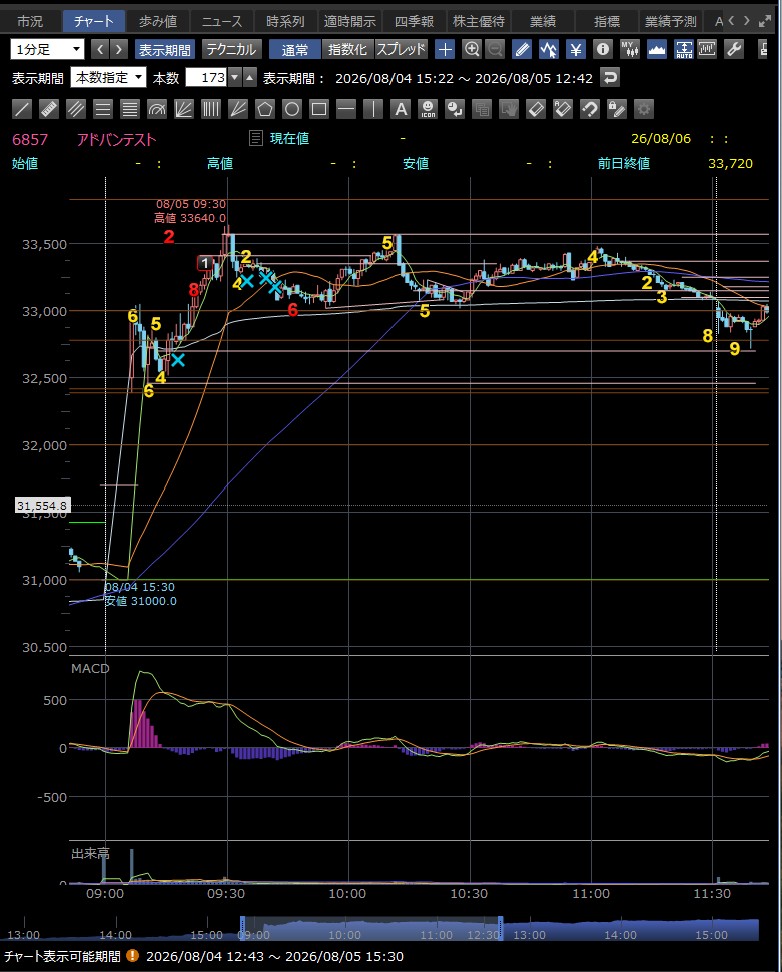Click the 本数 input field showing 173
Viewport: 782px width, 972px height.
pyautogui.click(x=207, y=77)
